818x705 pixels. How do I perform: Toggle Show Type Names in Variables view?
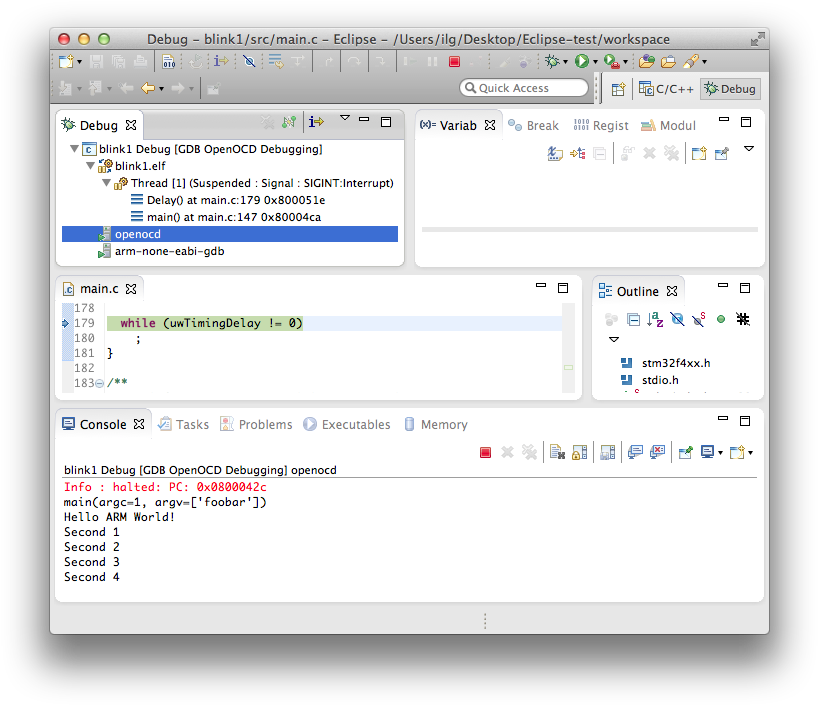point(555,153)
